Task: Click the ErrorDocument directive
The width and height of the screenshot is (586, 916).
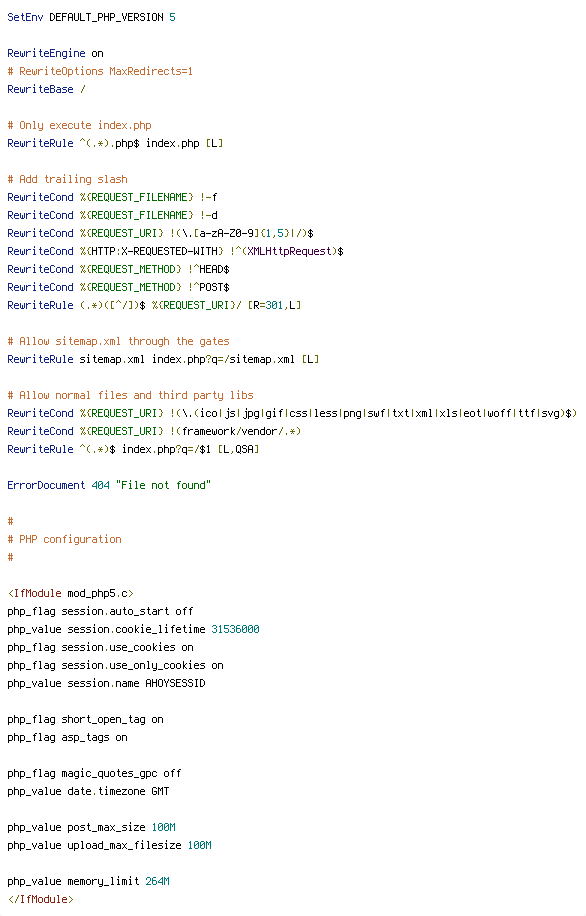Action: pos(46,485)
